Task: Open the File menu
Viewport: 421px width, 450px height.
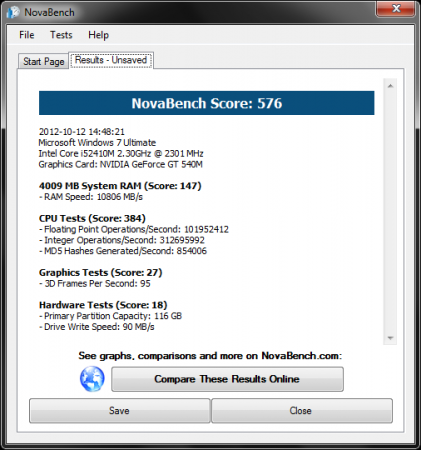Action: click(x=27, y=35)
